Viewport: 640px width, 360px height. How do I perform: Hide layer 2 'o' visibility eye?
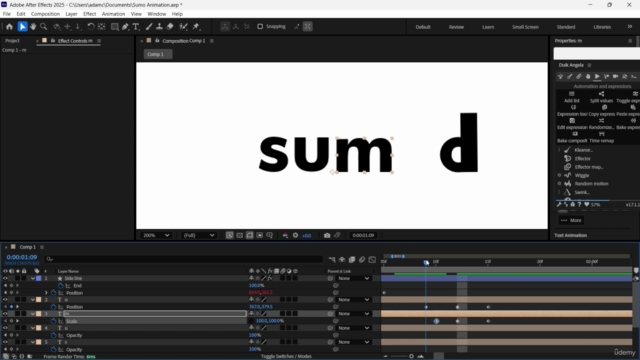tap(5, 300)
